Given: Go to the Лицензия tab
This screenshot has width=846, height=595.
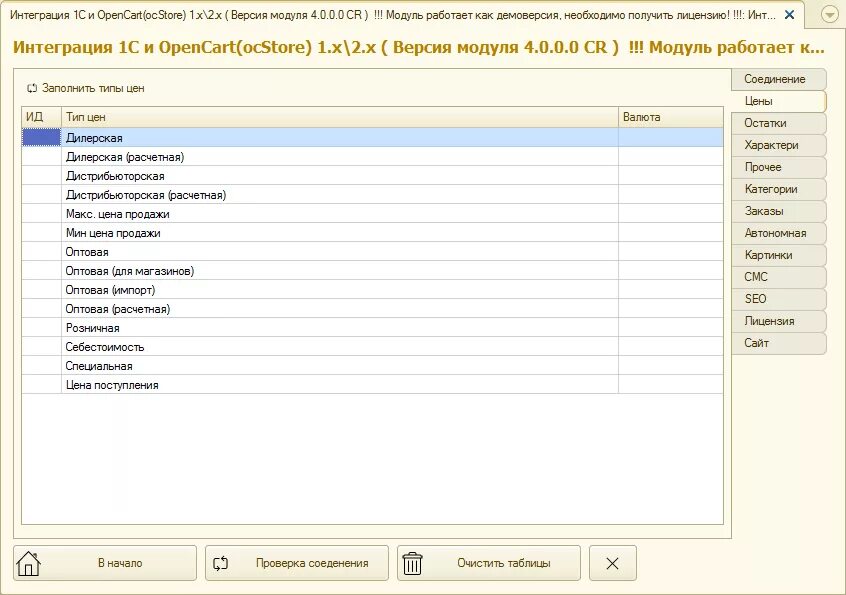Looking at the screenshot, I should coord(778,321).
